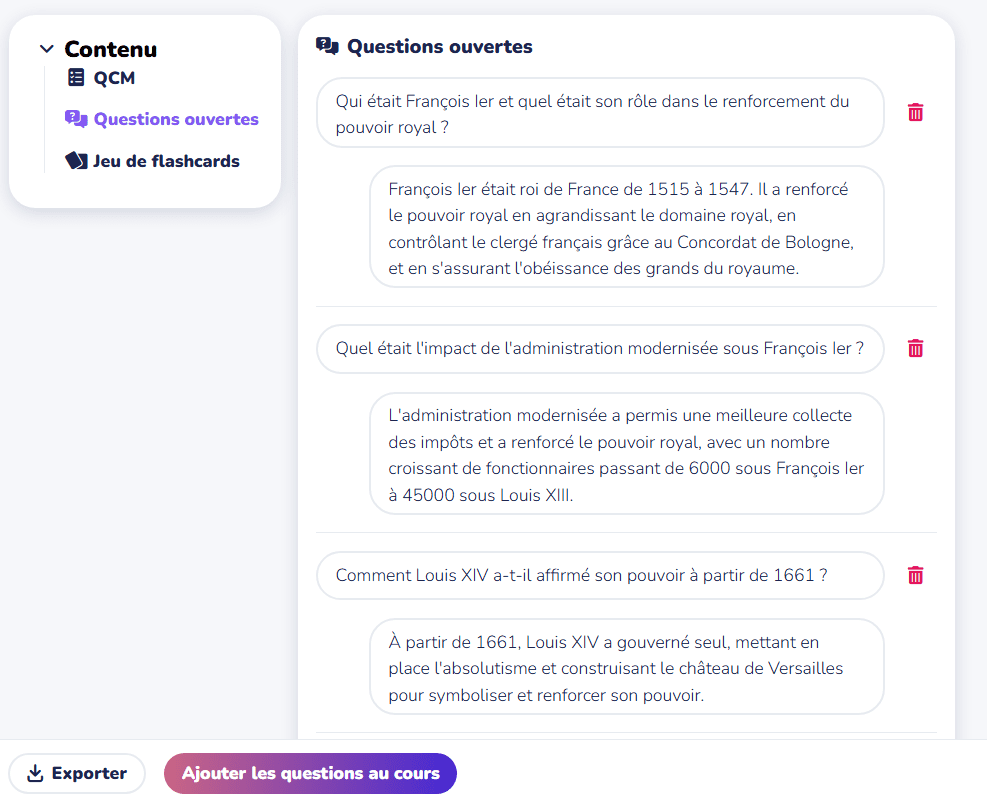Edit the Louis XIV 1661 question field

point(600,575)
